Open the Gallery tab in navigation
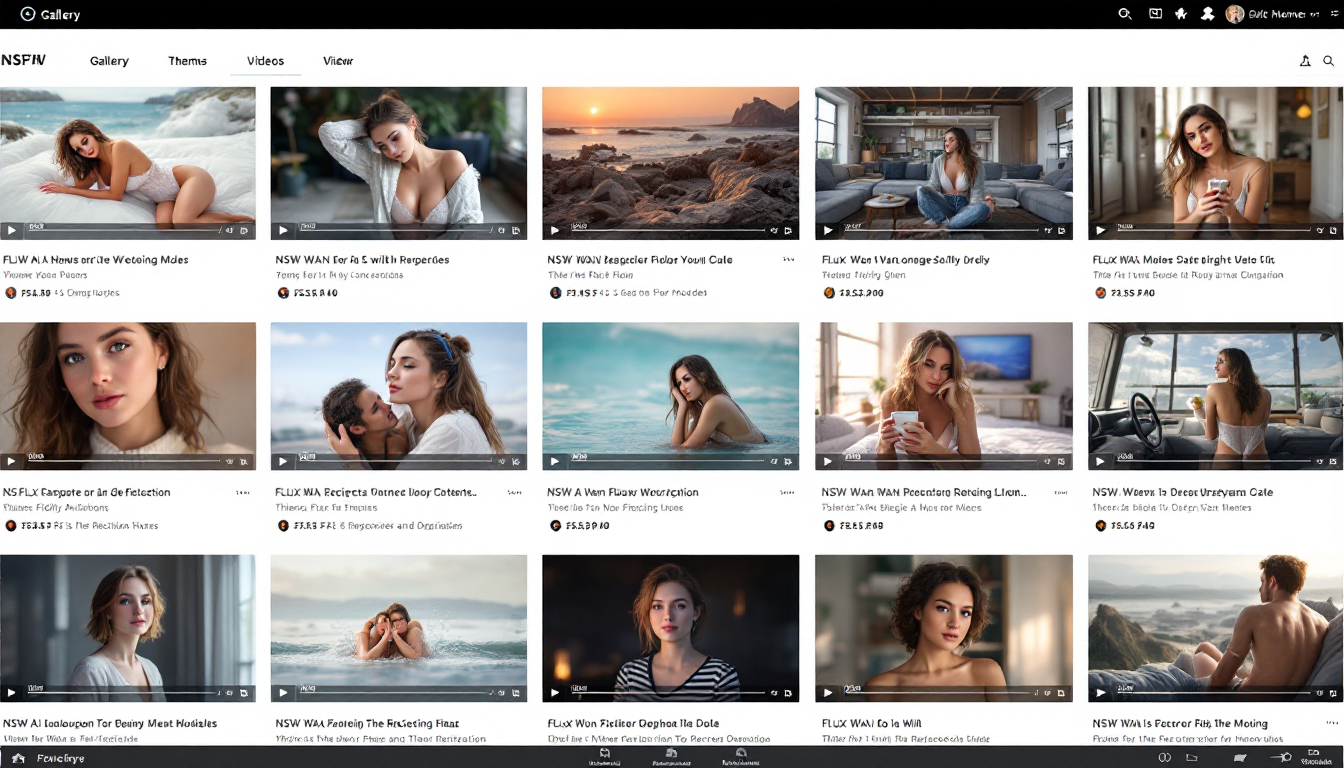The image size is (1344, 768). click(x=109, y=61)
